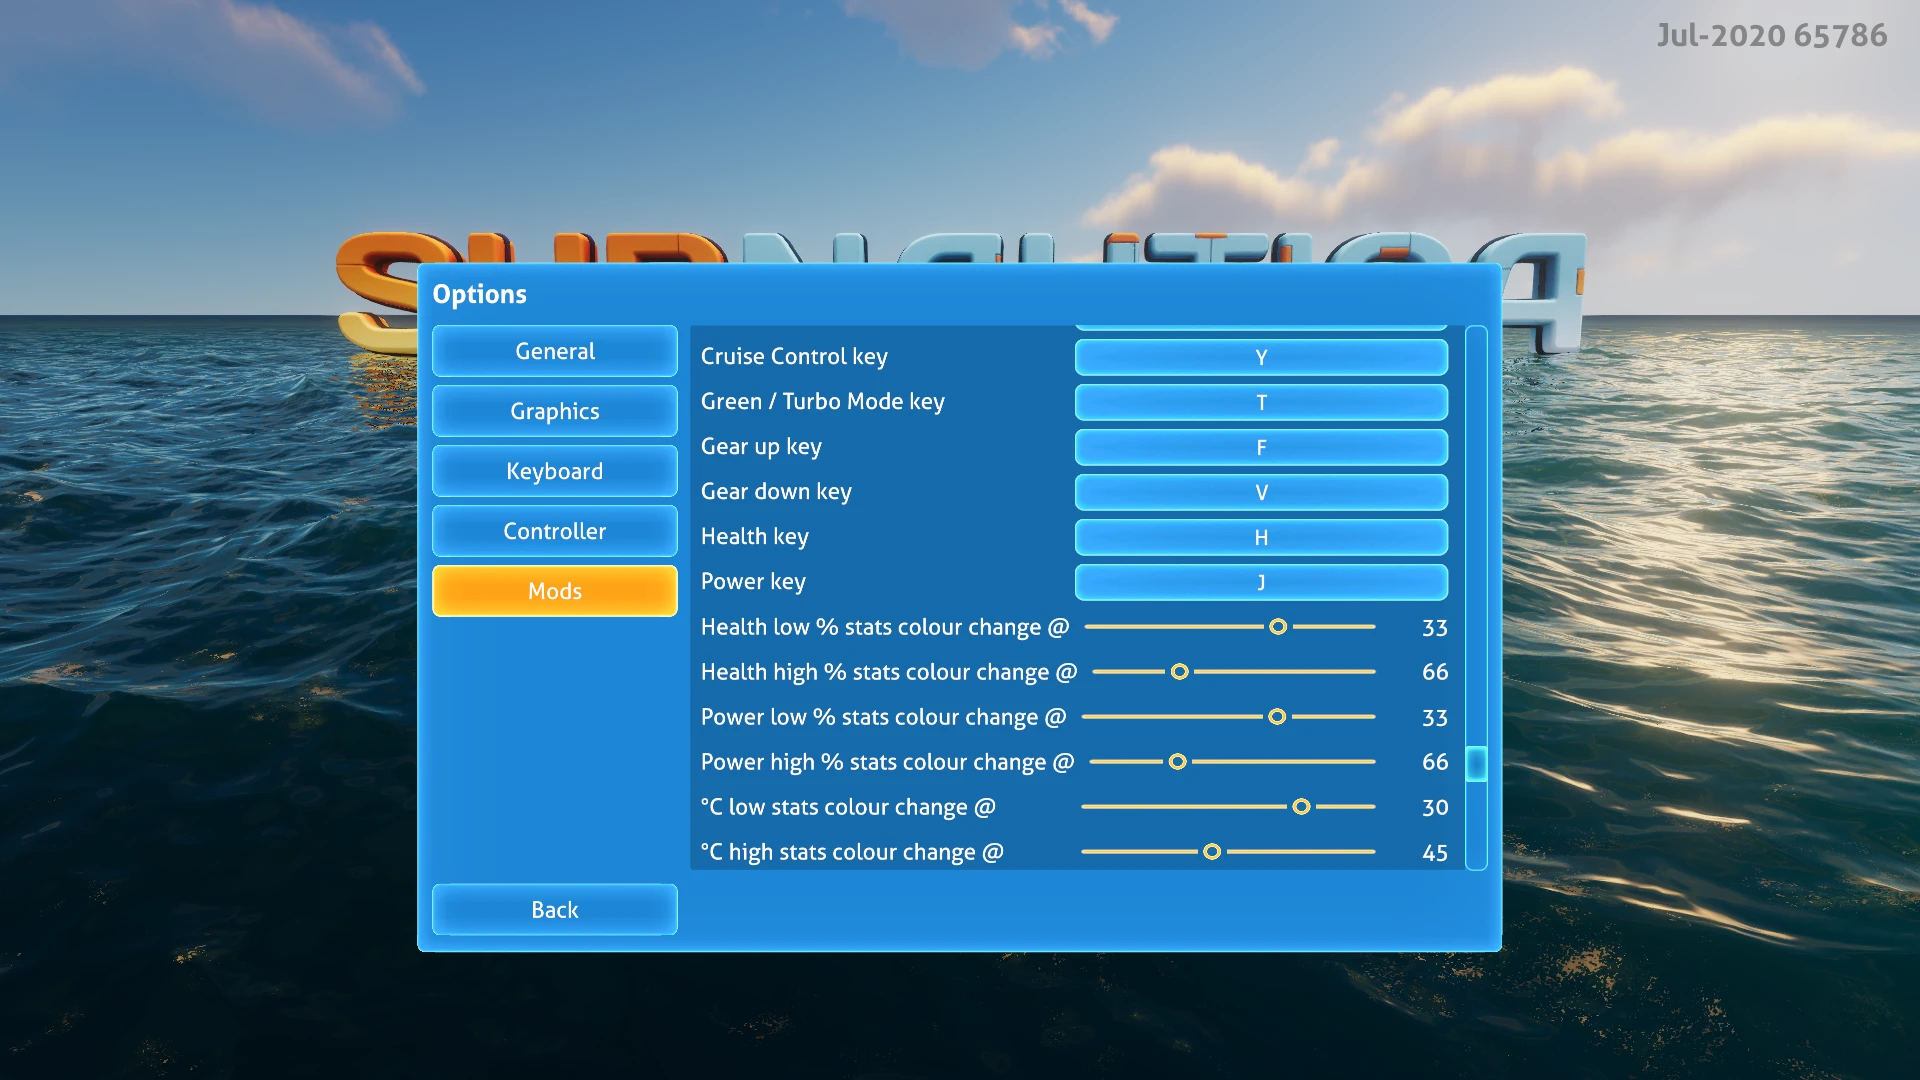The image size is (1920, 1080).
Task: Click Health low % colour change slider knob
Action: pyautogui.click(x=1278, y=627)
